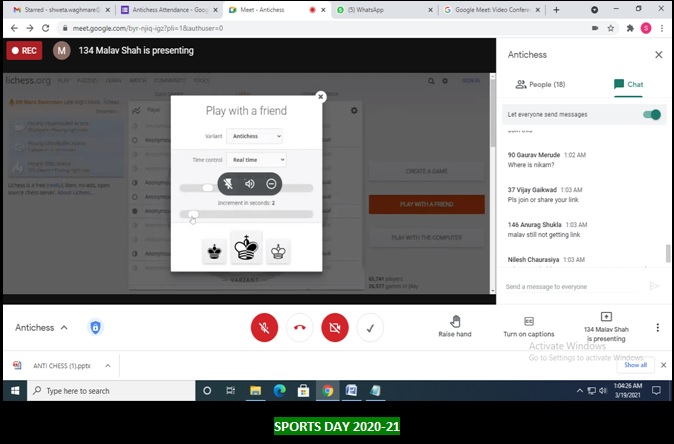Open the Chrome profile avatar
Image resolution: width=674 pixels, height=444 pixels.
[x=646, y=28]
